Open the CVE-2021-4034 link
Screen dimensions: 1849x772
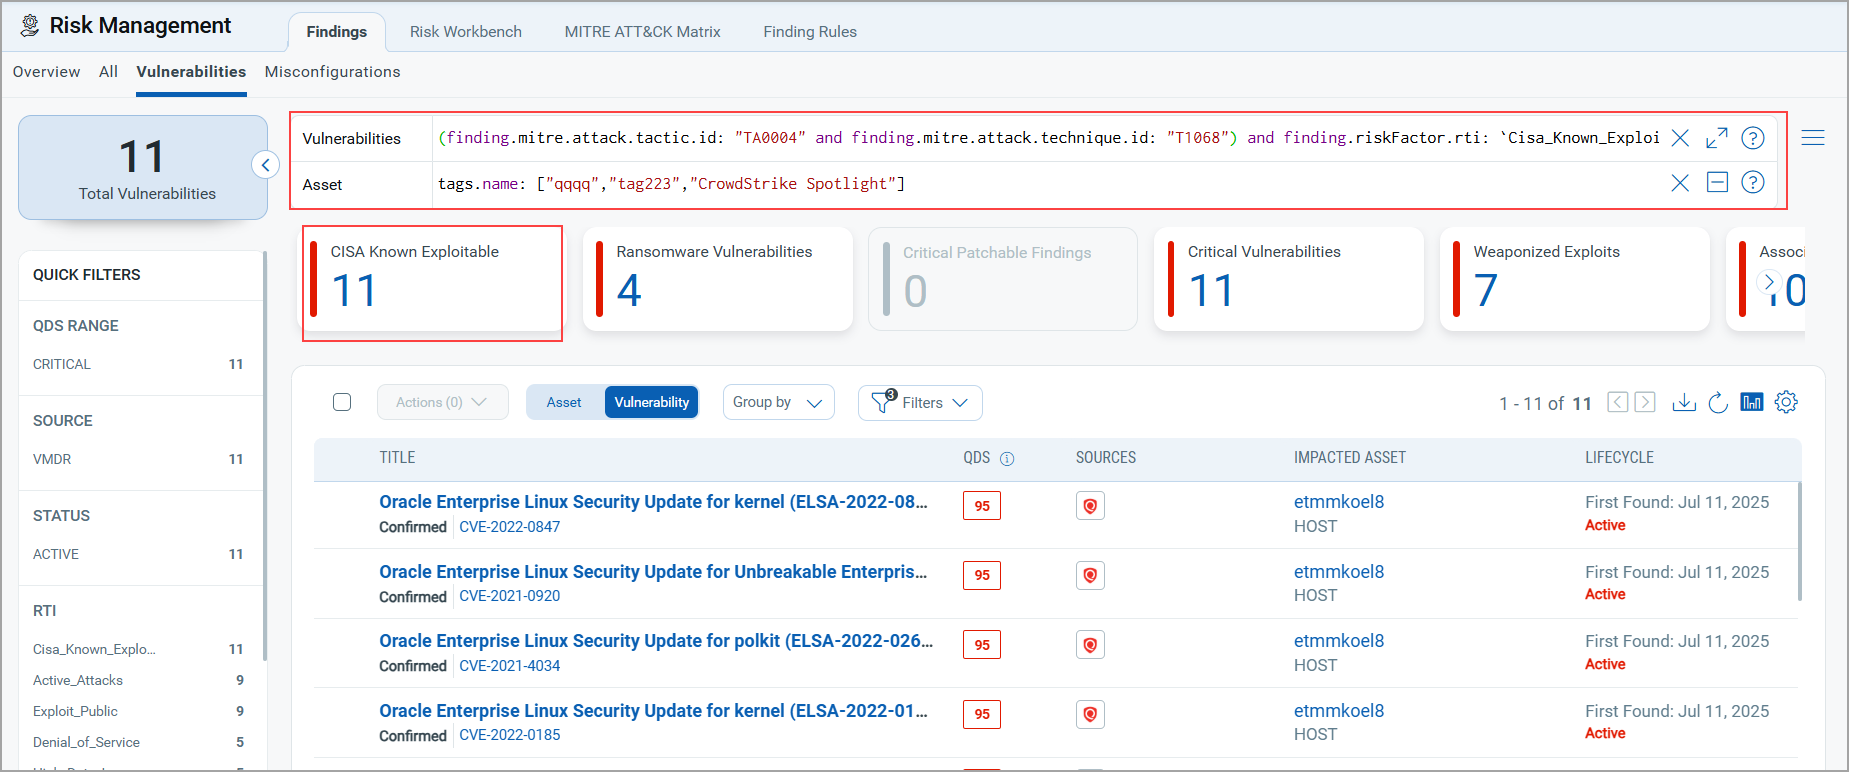click(509, 666)
